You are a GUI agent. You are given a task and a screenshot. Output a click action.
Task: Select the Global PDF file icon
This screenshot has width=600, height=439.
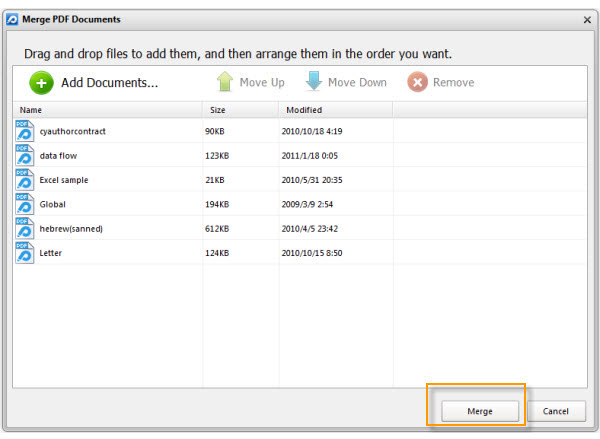(24, 204)
